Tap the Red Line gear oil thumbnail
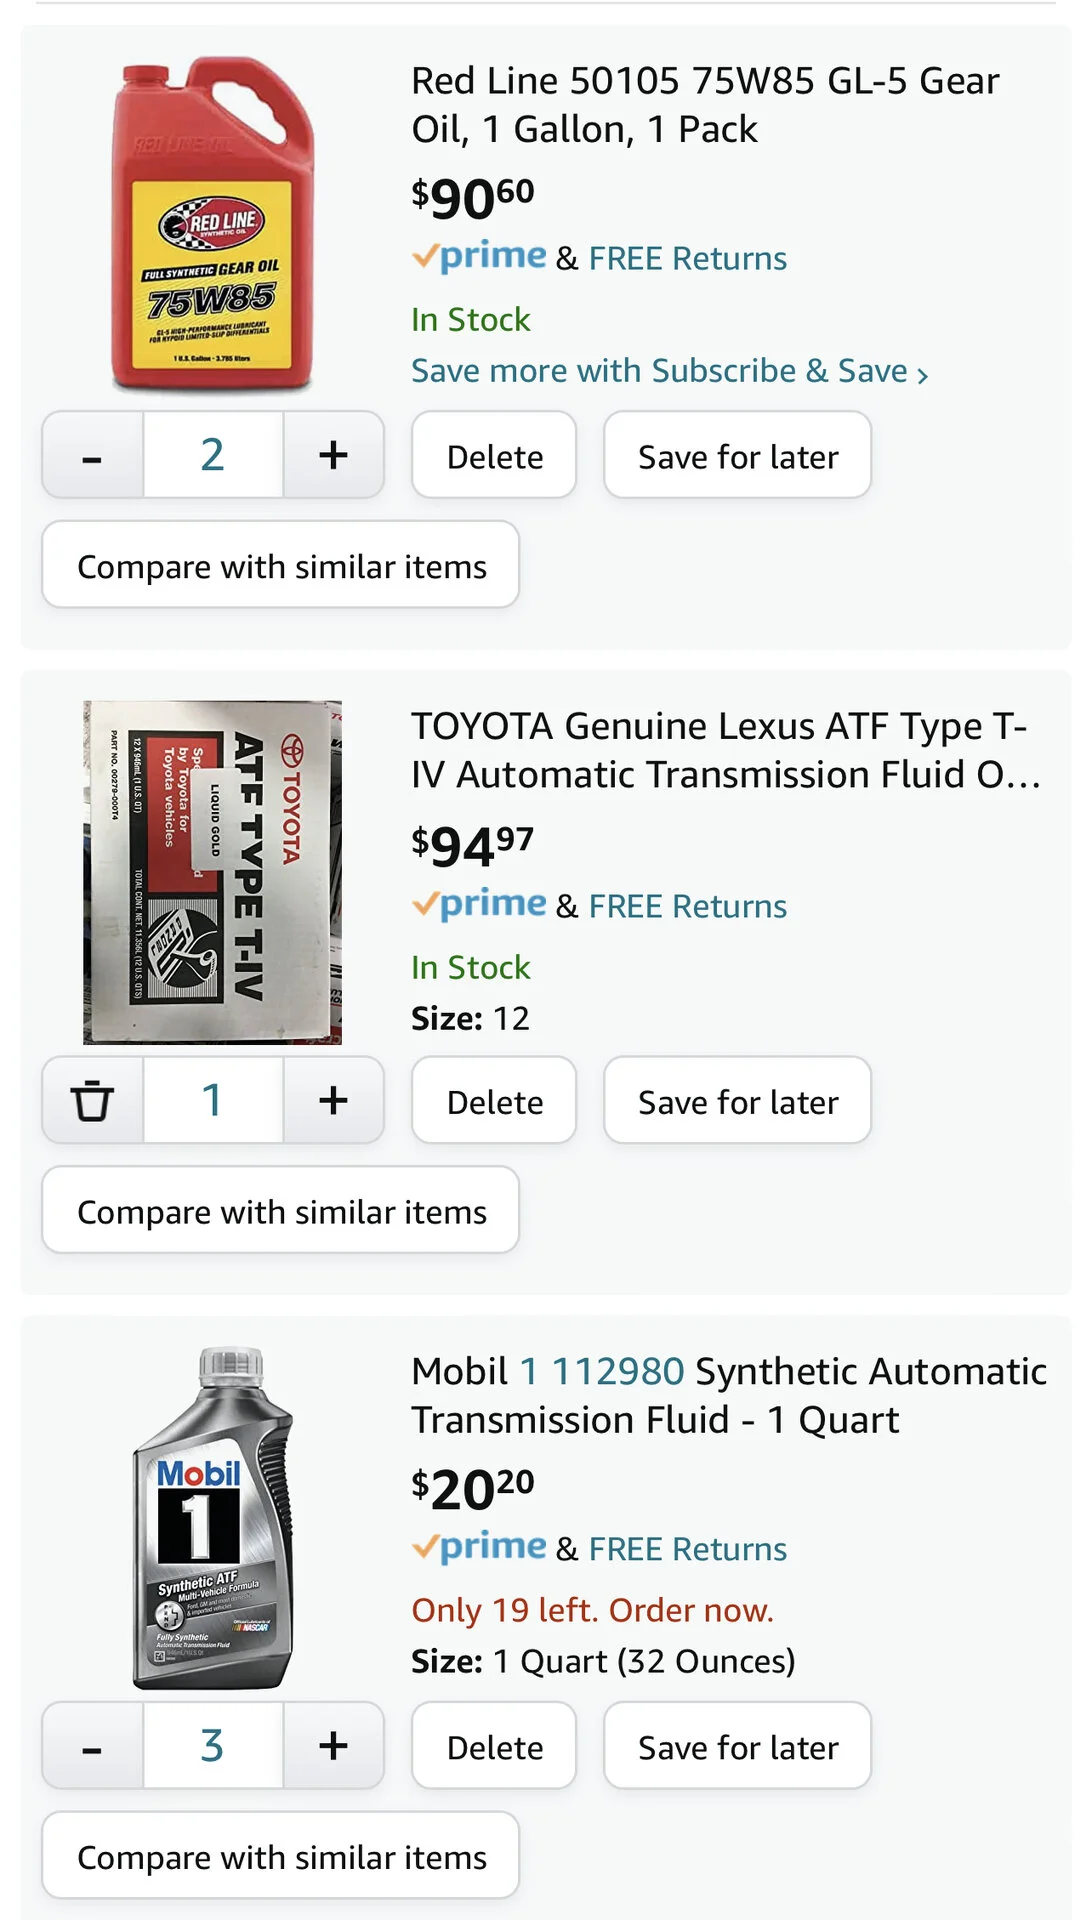This screenshot has width=1092, height=1920. (212, 224)
